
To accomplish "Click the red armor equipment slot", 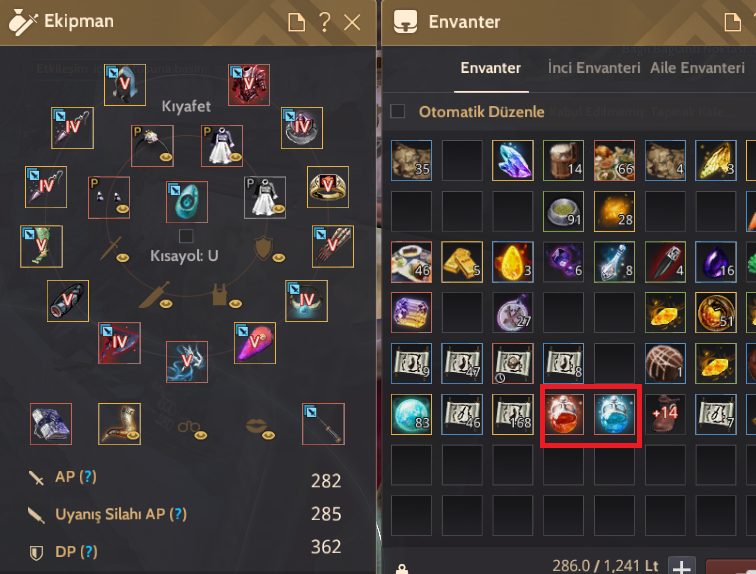I will click(x=249, y=85).
